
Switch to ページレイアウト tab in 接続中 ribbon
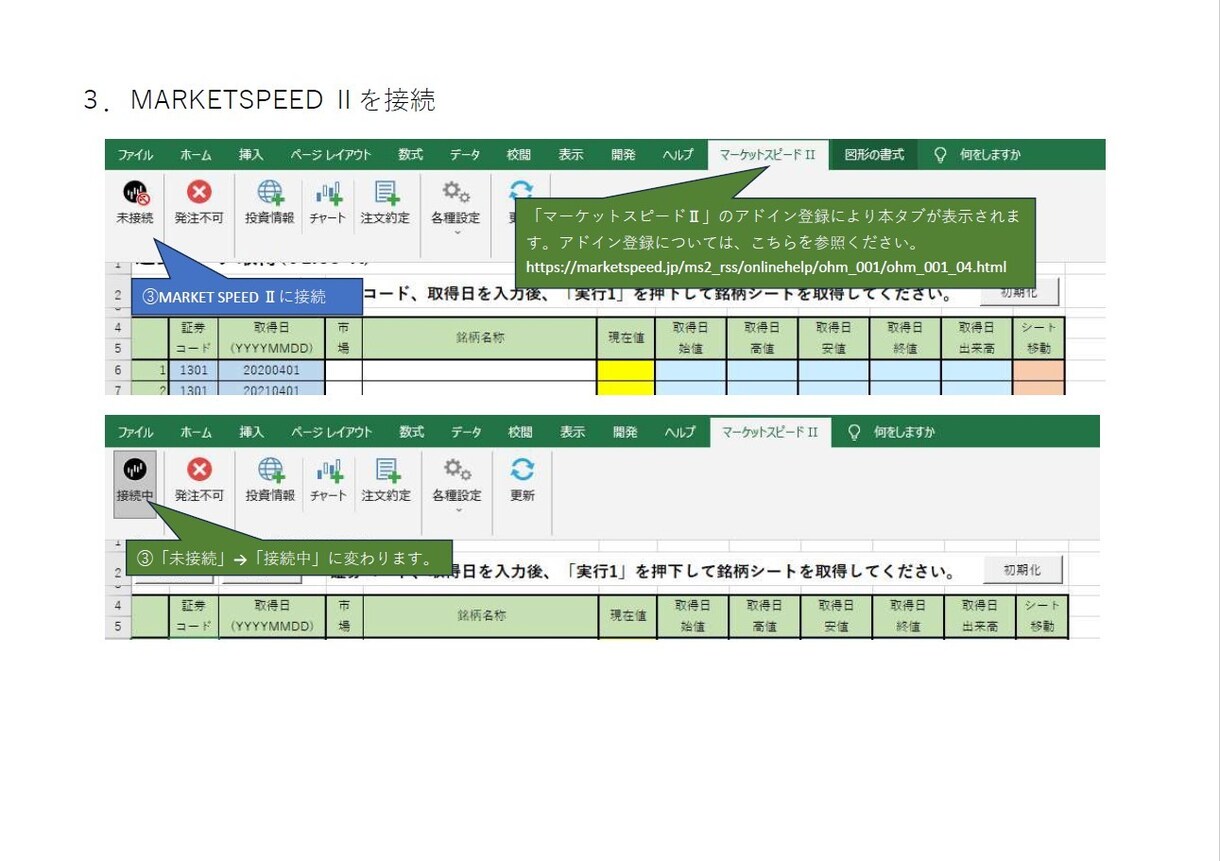(x=331, y=432)
